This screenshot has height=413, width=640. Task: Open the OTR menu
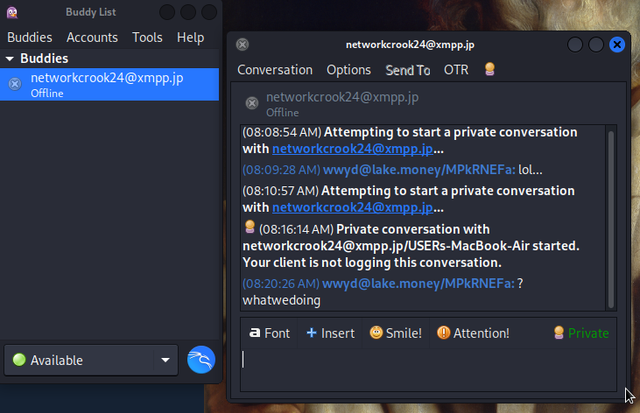456,70
